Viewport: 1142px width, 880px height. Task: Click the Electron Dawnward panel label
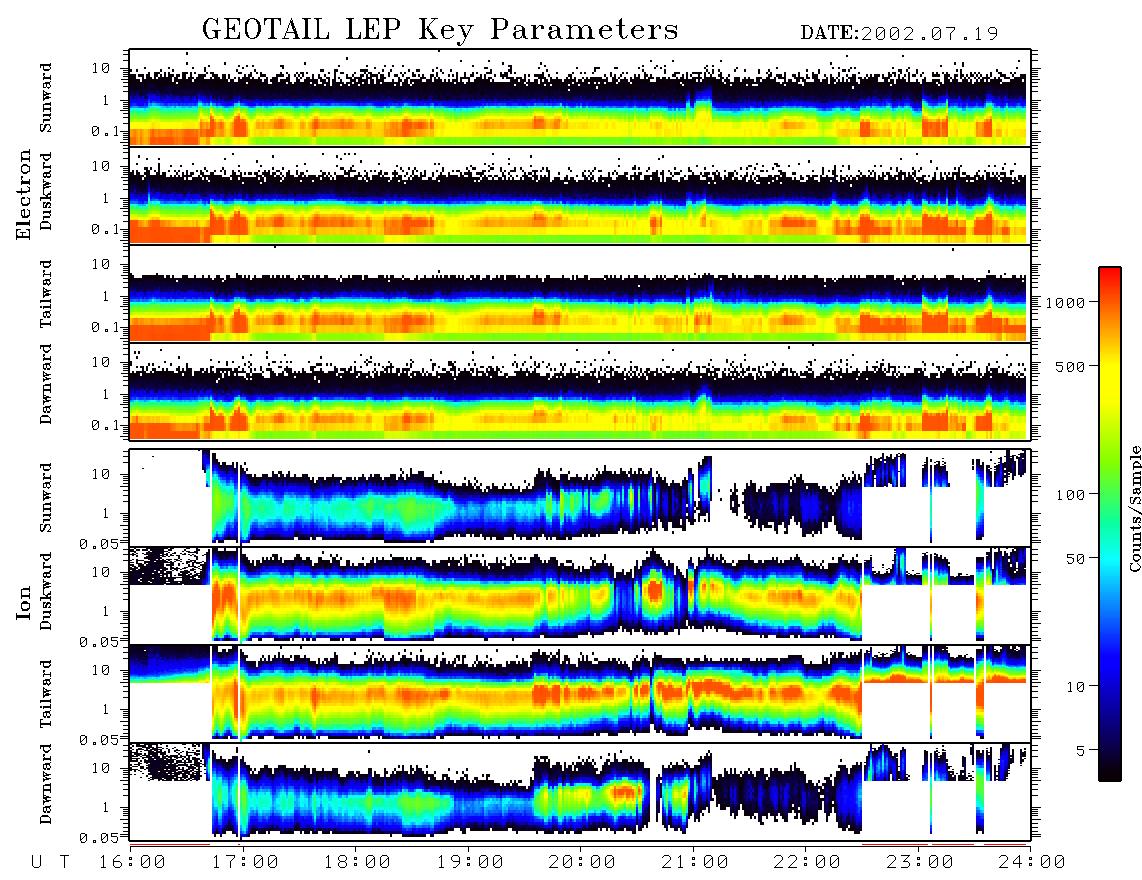(45, 385)
